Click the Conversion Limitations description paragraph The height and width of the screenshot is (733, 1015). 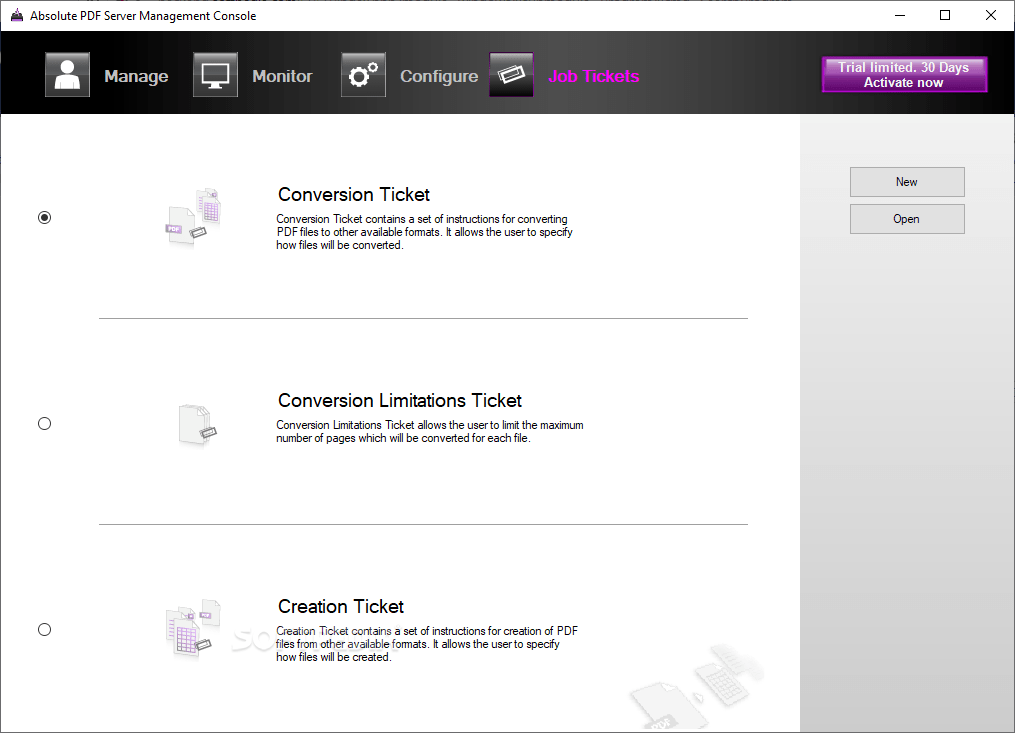pos(430,431)
